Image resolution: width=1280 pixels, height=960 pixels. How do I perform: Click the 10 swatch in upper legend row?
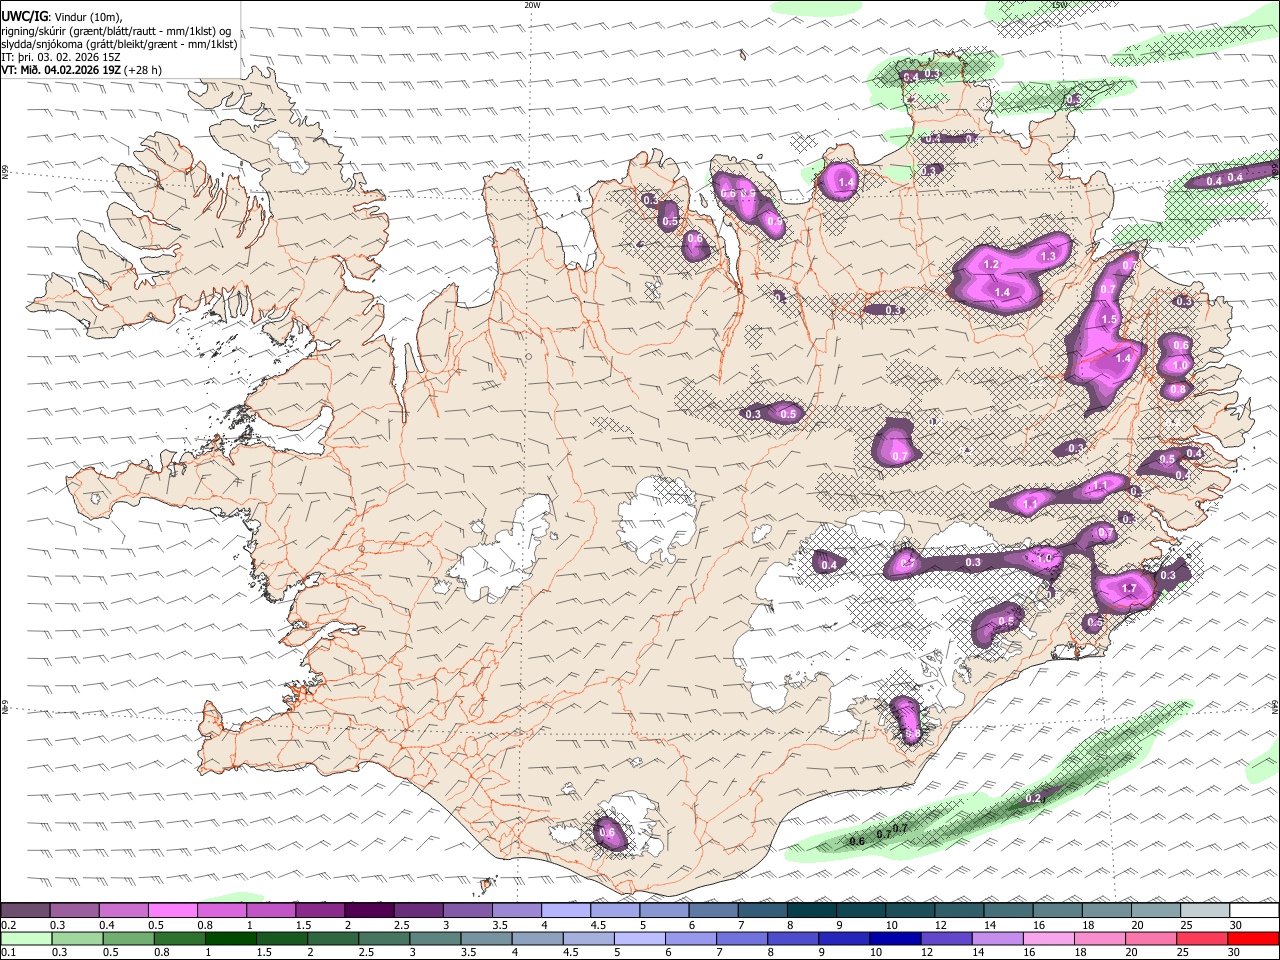[x=909, y=911]
